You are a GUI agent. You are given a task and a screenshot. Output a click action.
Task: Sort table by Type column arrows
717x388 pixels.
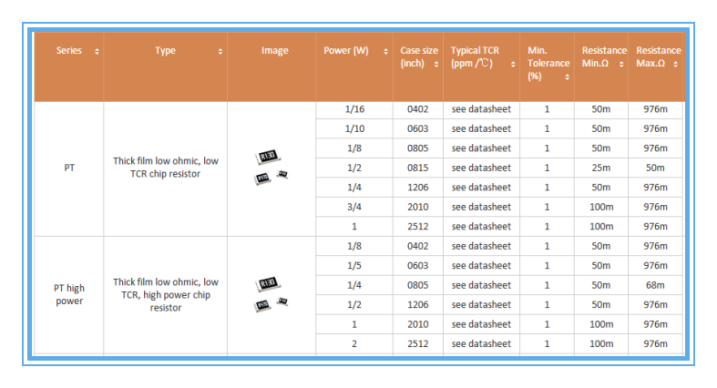coord(220,51)
